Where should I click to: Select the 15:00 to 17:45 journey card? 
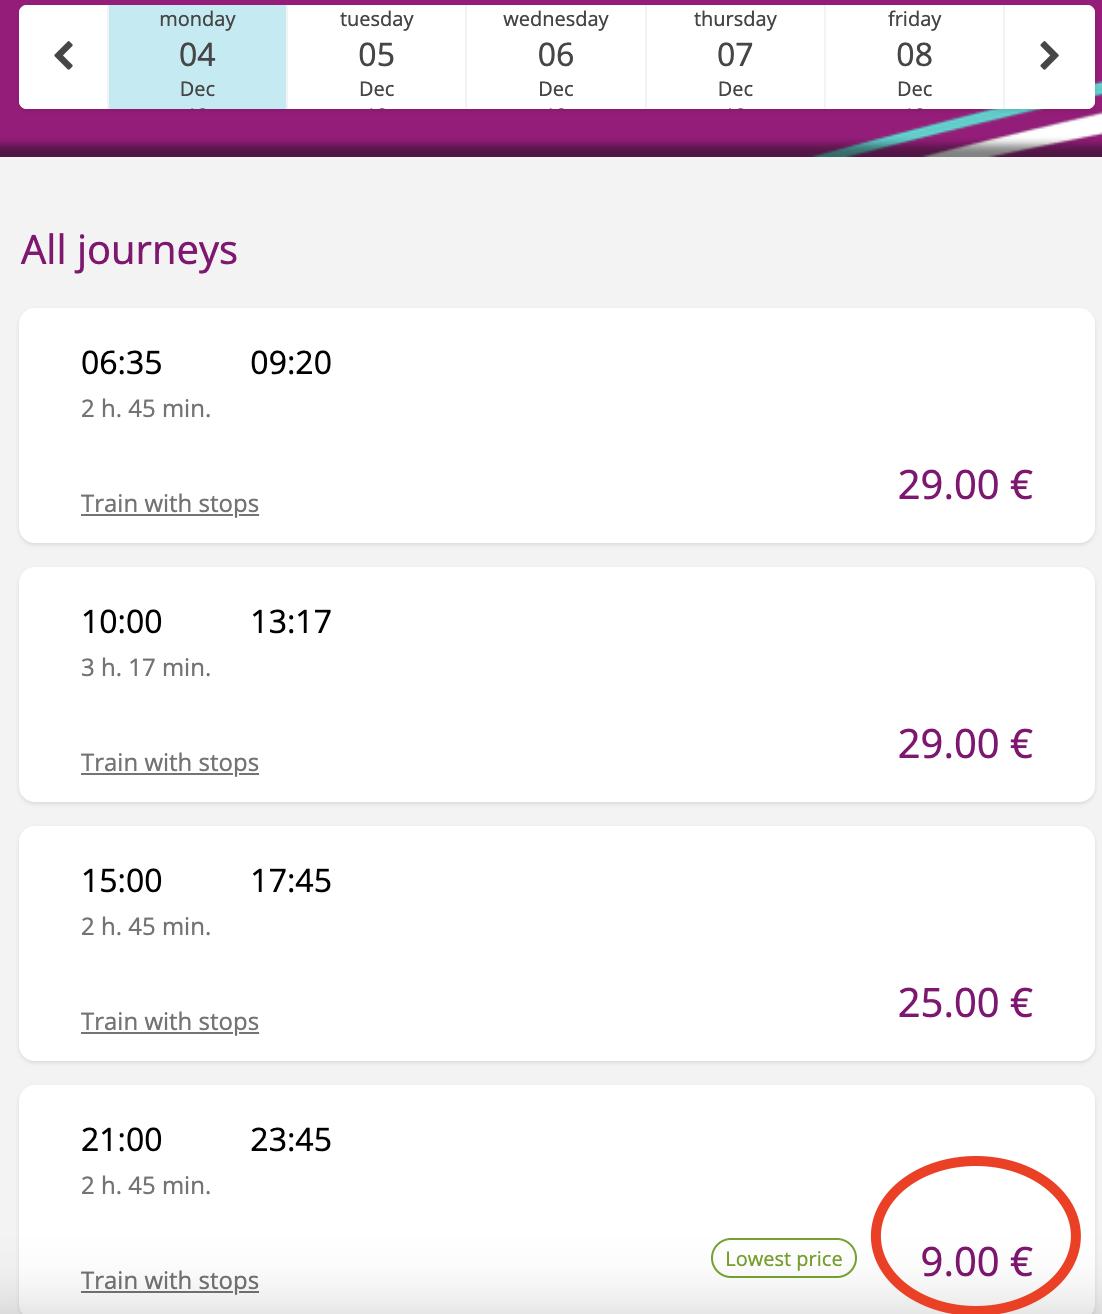pyautogui.click(x=557, y=944)
